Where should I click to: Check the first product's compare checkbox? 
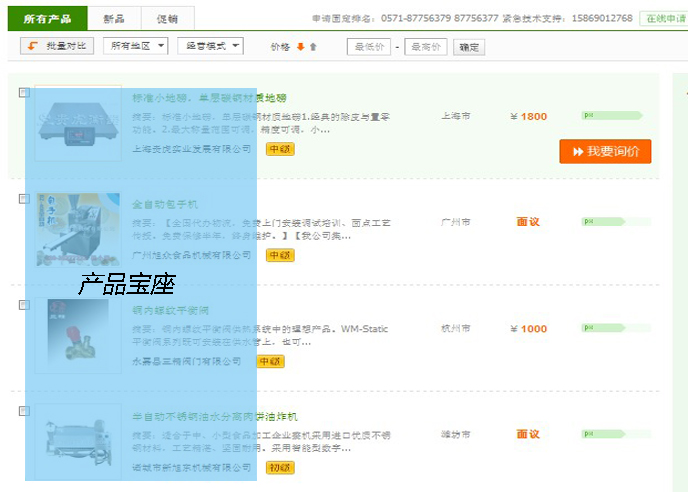point(24,93)
